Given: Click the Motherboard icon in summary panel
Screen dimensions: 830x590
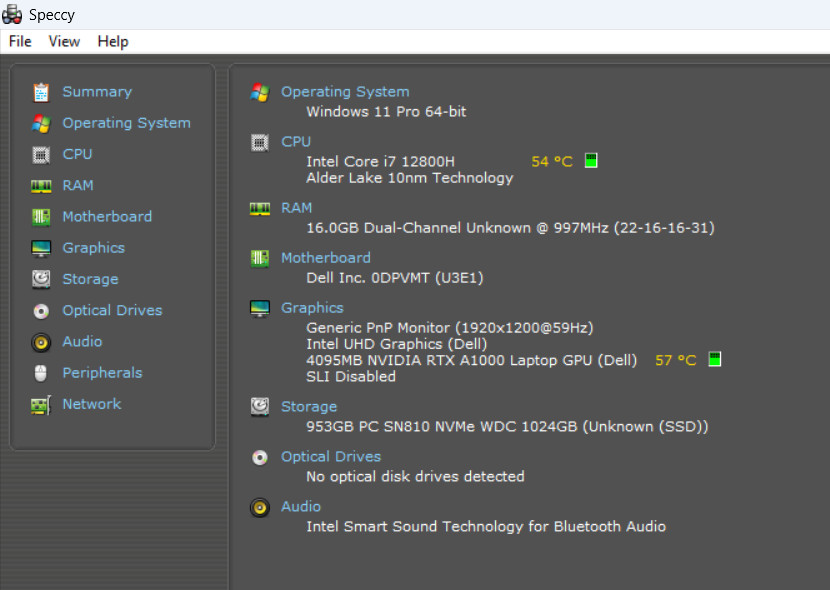Looking at the screenshot, I should [x=260, y=258].
